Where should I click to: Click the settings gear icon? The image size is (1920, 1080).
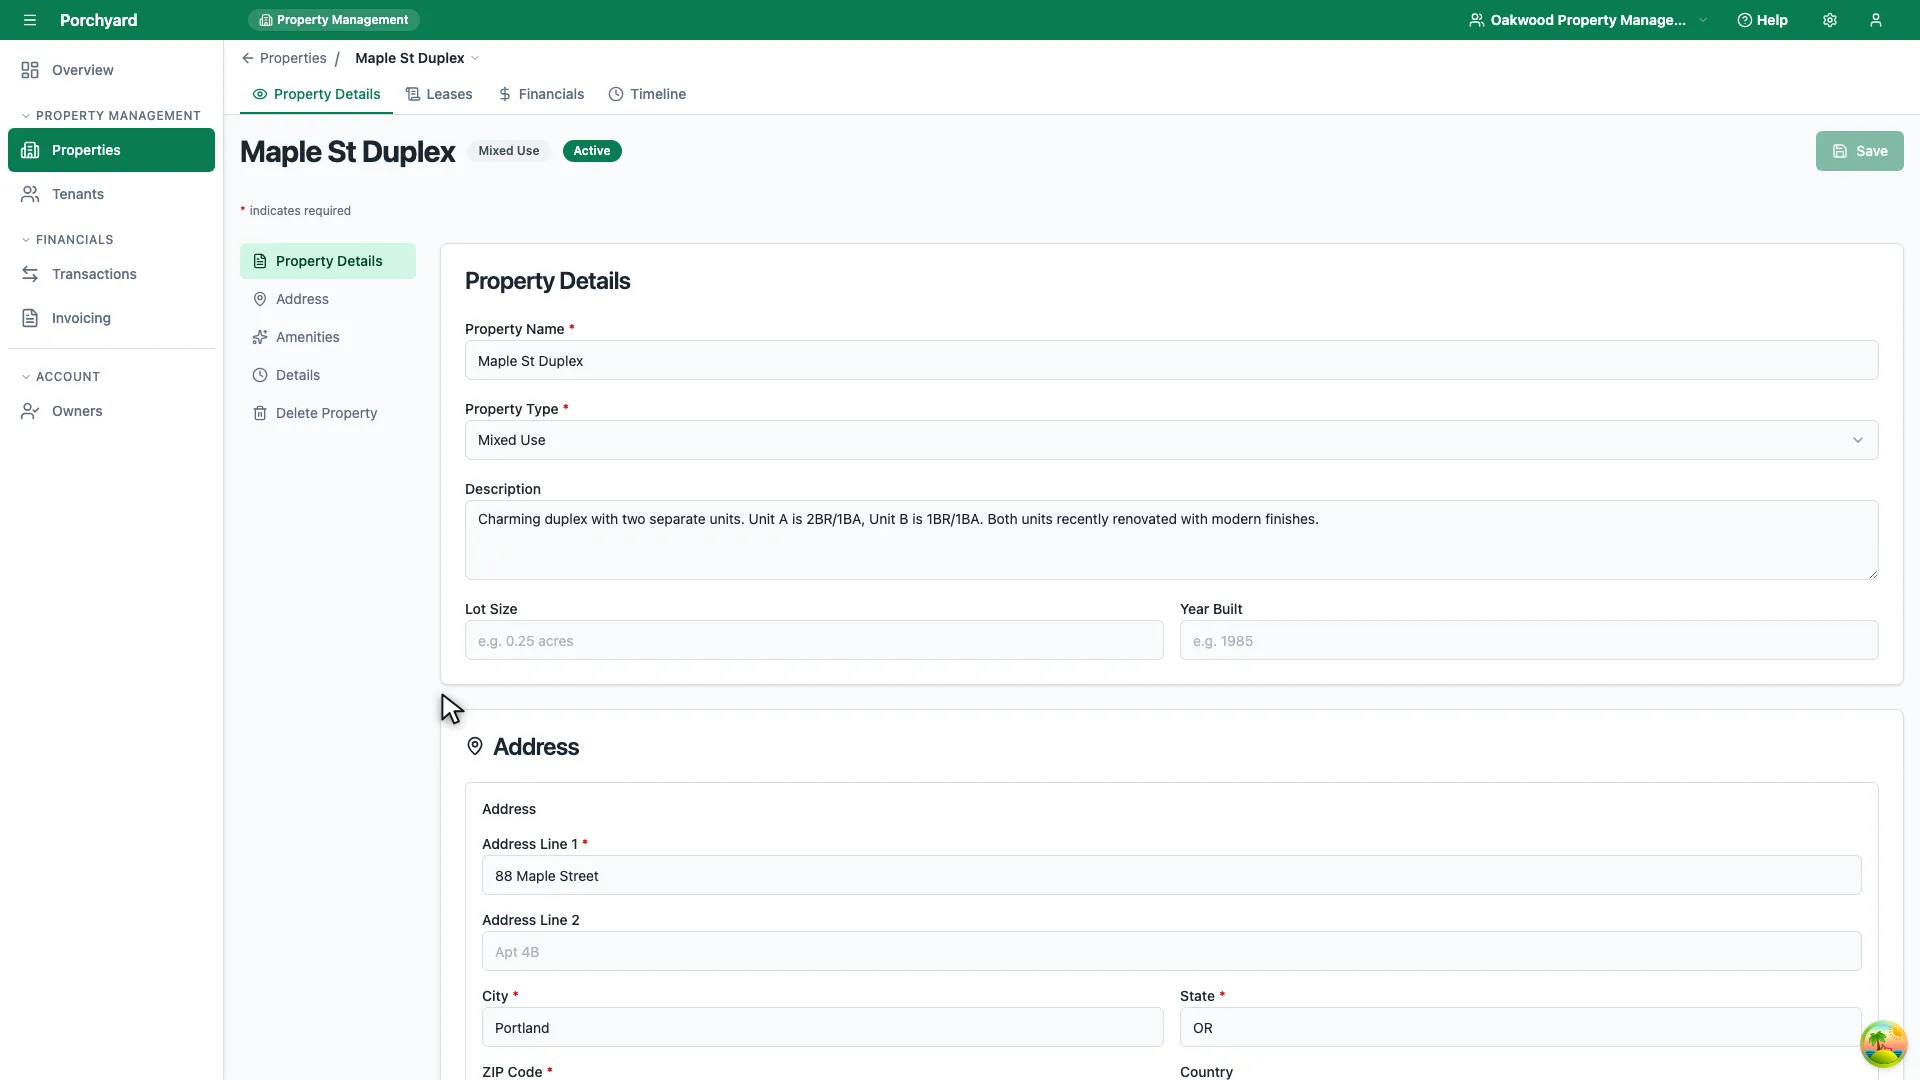(1830, 20)
